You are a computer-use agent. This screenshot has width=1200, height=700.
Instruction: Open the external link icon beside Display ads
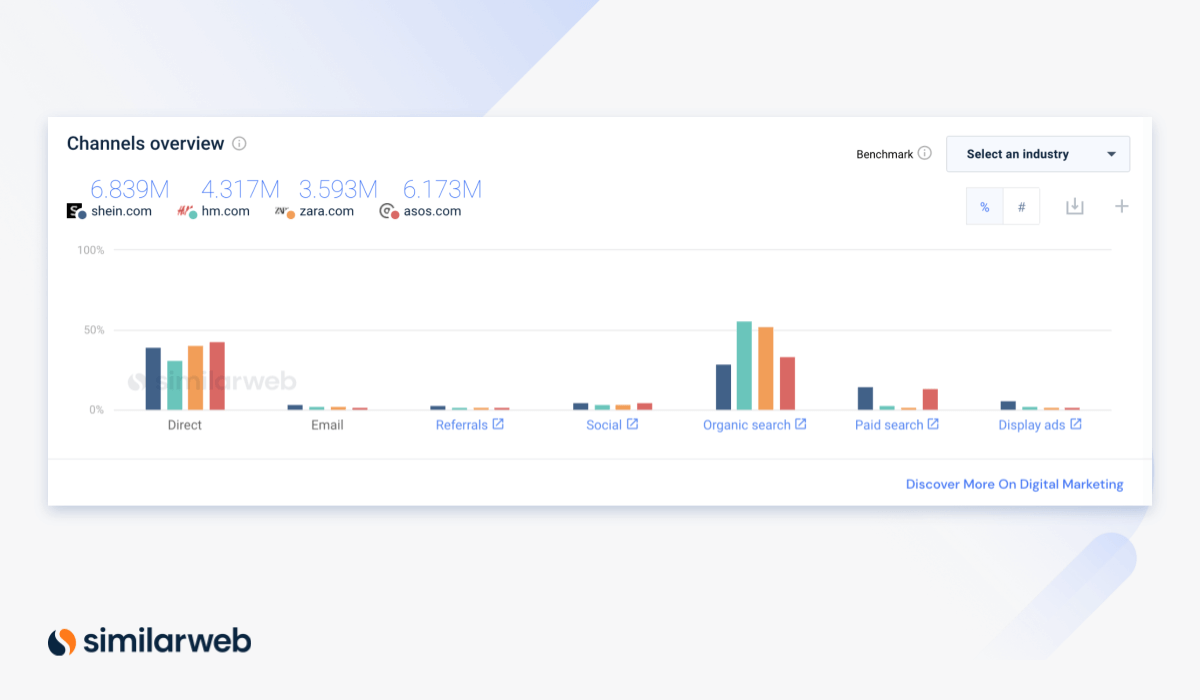[x=1076, y=425]
